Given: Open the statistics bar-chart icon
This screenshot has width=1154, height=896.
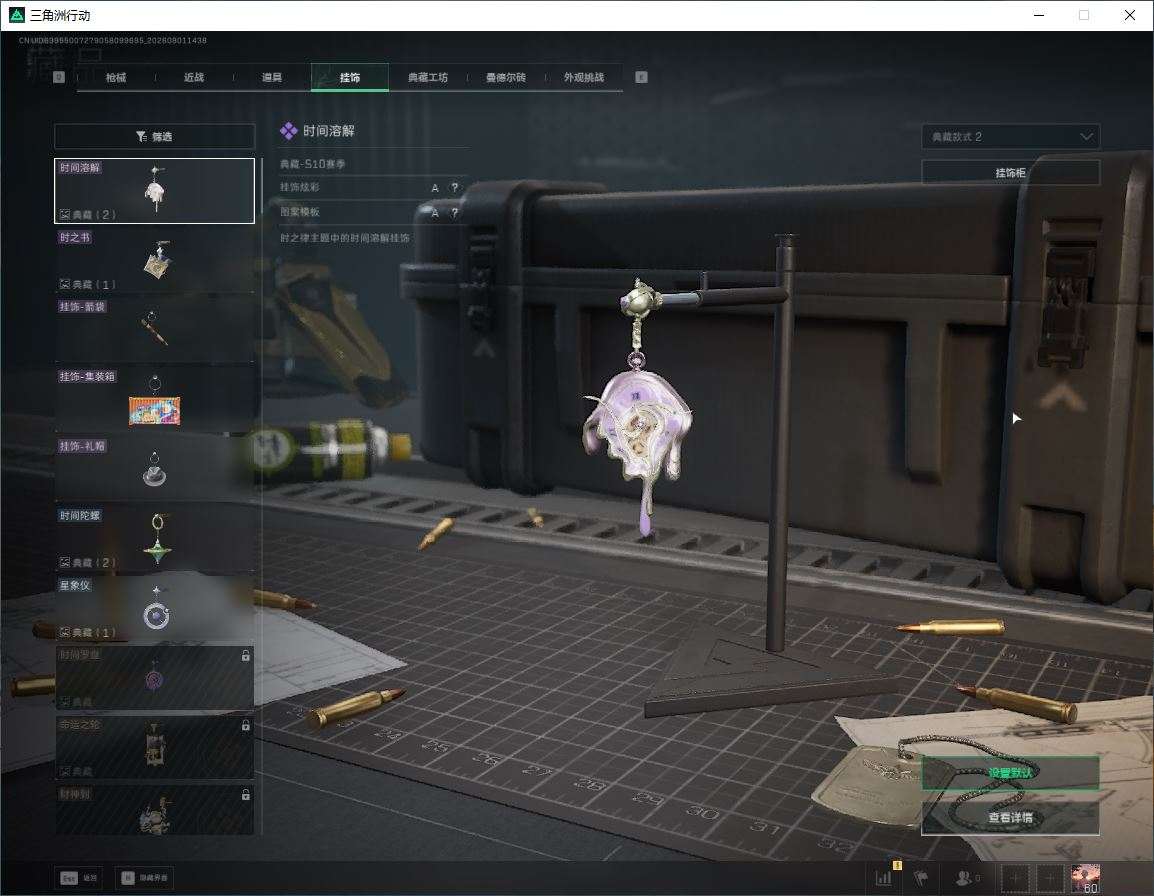Looking at the screenshot, I should click(x=883, y=877).
